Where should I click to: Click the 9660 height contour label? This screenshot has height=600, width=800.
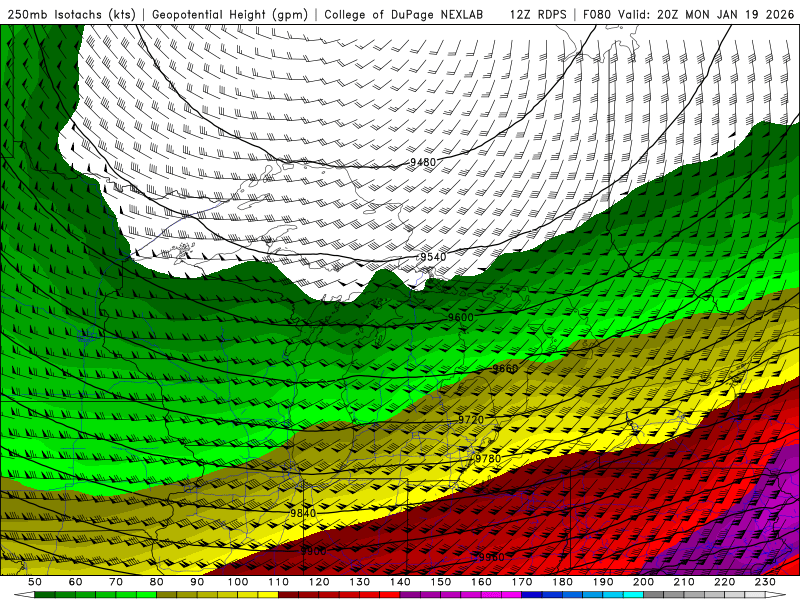505,368
